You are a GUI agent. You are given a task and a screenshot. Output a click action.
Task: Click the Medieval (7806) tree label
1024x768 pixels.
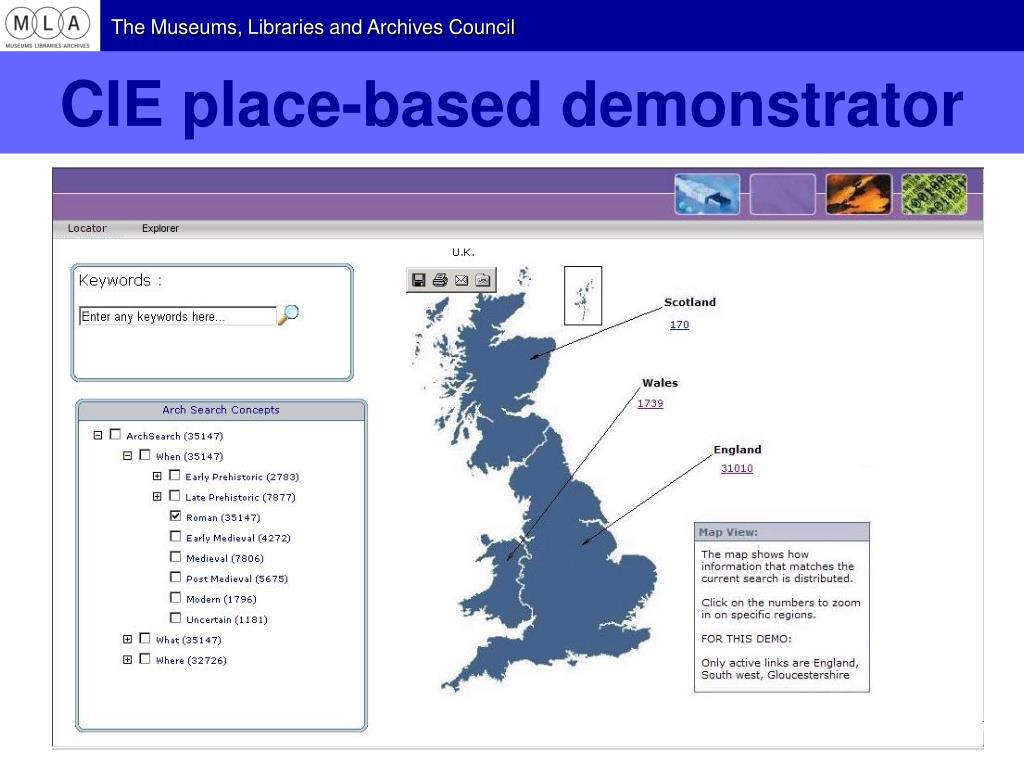(x=225, y=558)
